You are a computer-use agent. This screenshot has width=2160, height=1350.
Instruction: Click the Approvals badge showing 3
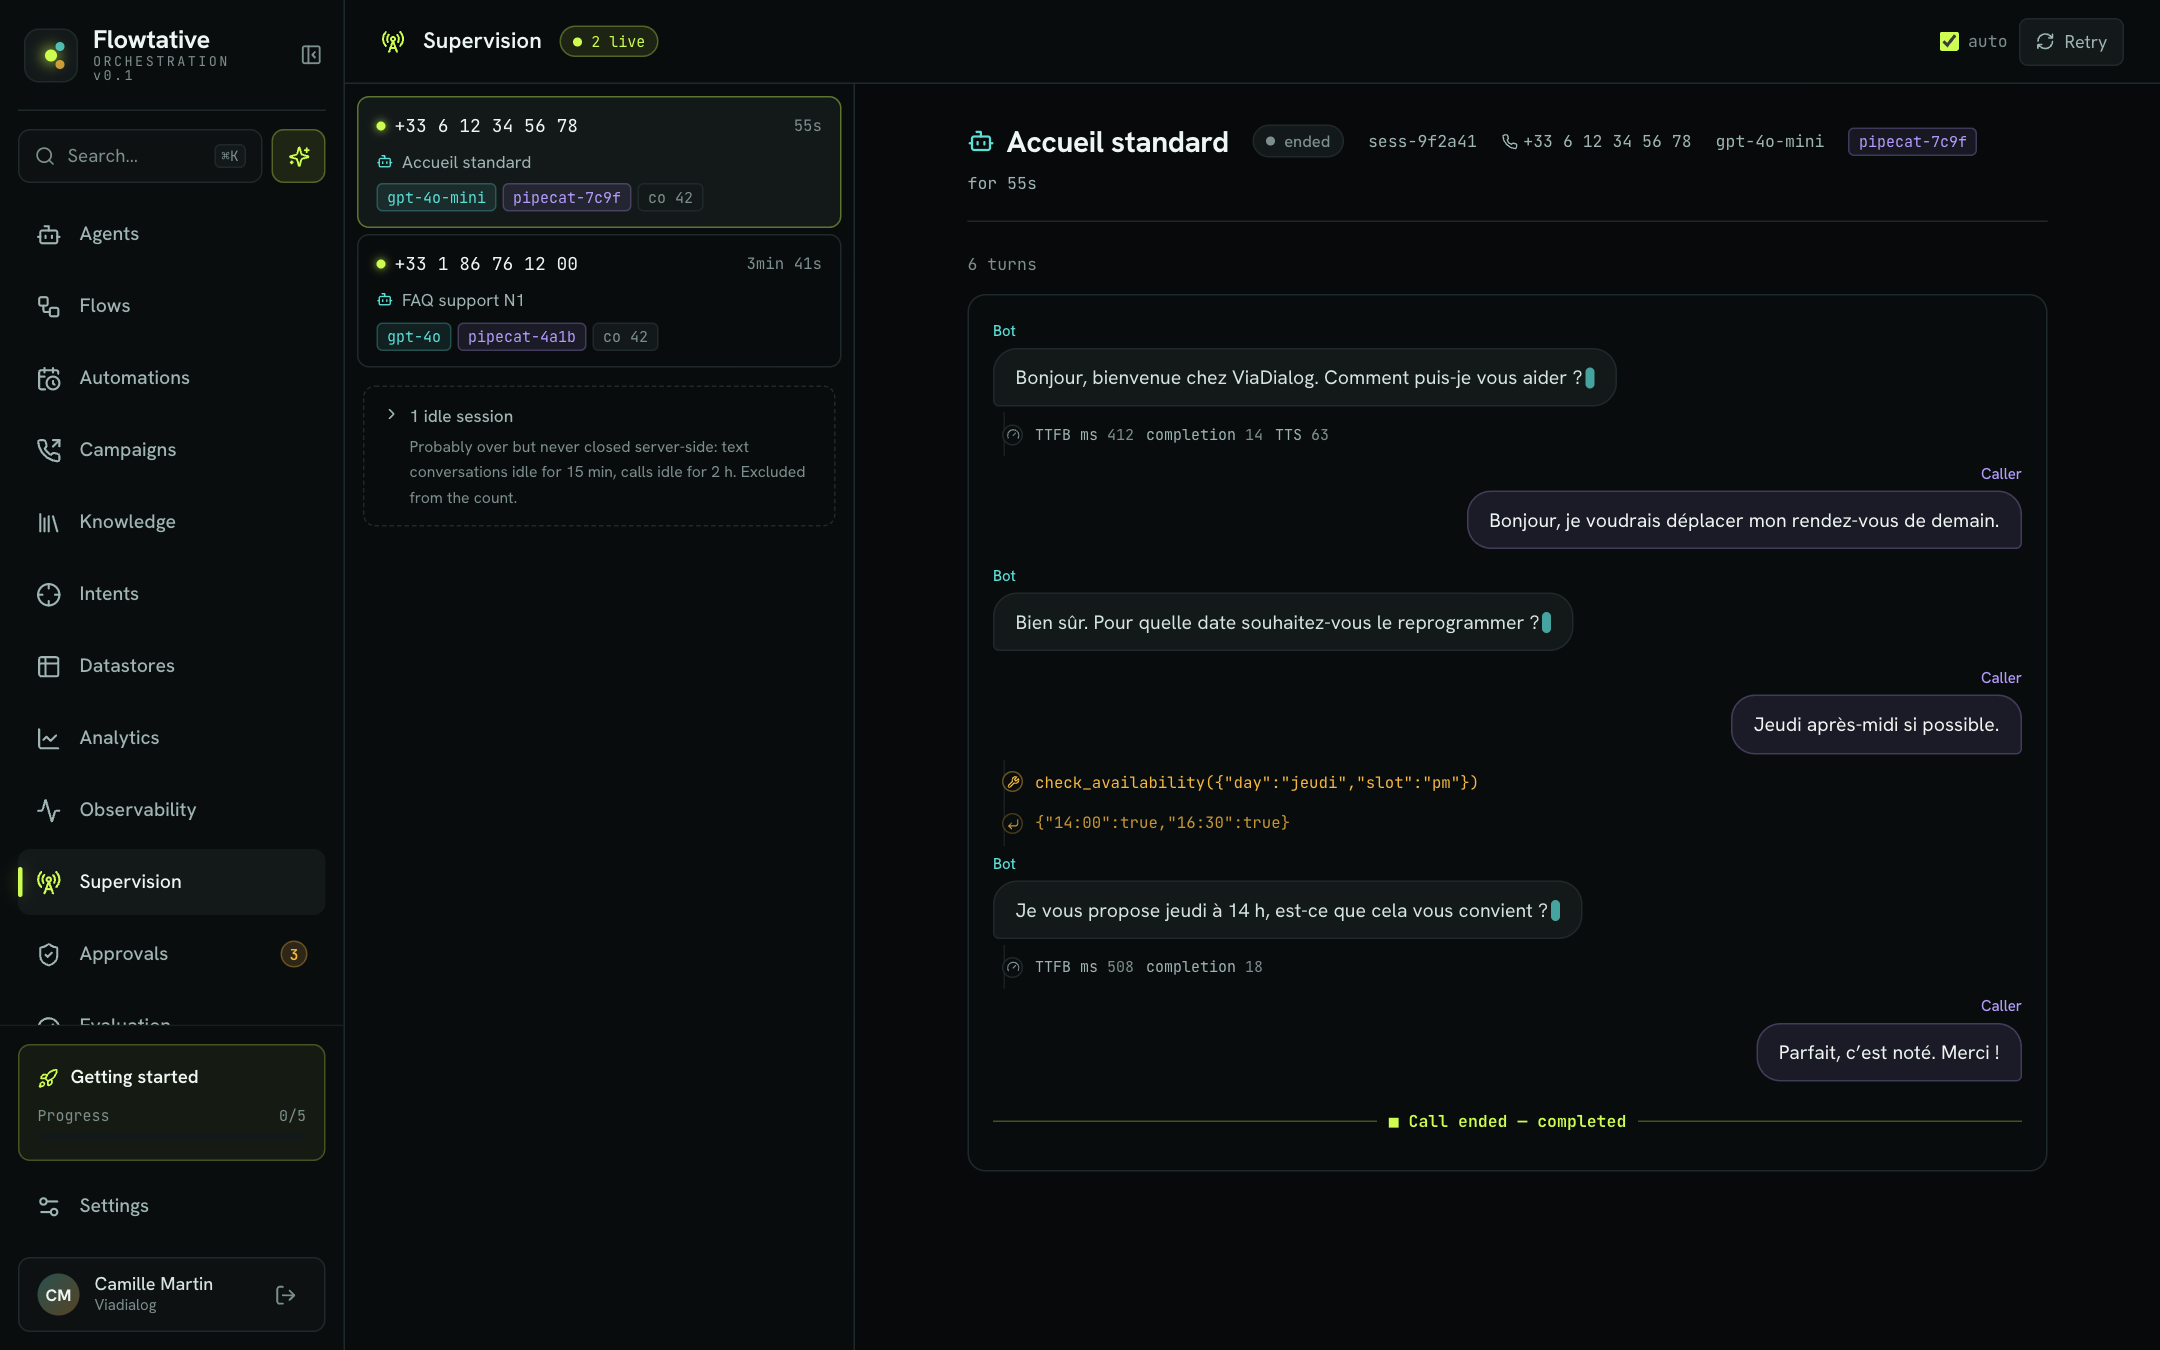pyautogui.click(x=293, y=954)
